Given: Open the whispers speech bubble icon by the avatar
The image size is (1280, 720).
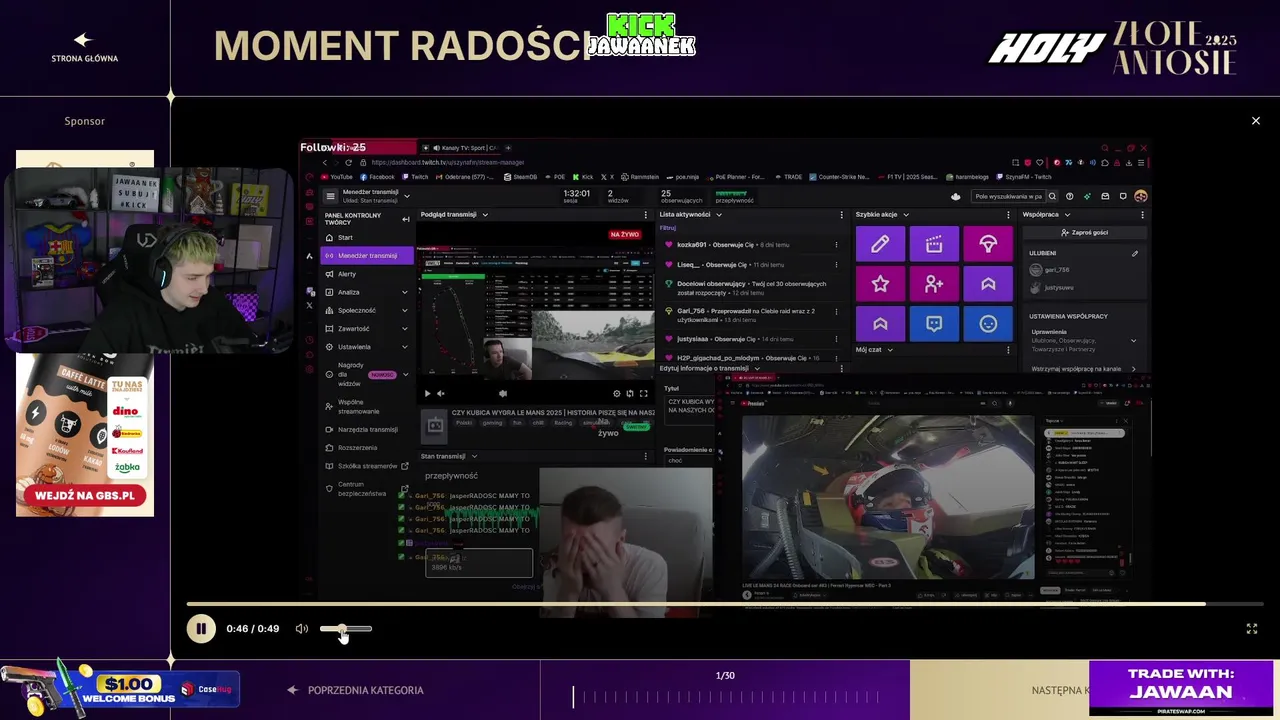Looking at the screenshot, I should point(1123,196).
